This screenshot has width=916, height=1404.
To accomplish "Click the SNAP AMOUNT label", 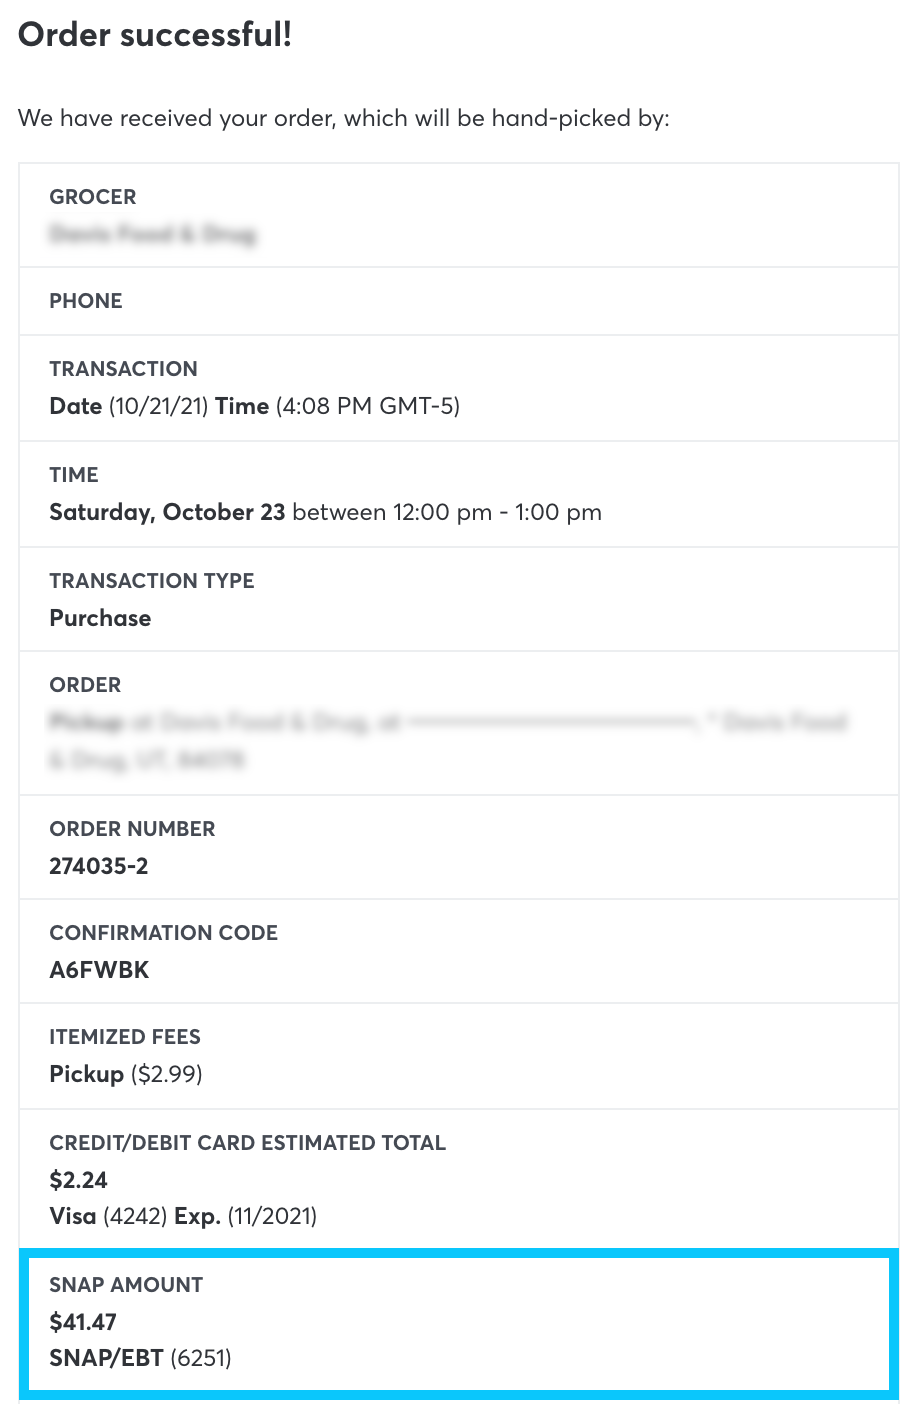I will tap(126, 1286).
